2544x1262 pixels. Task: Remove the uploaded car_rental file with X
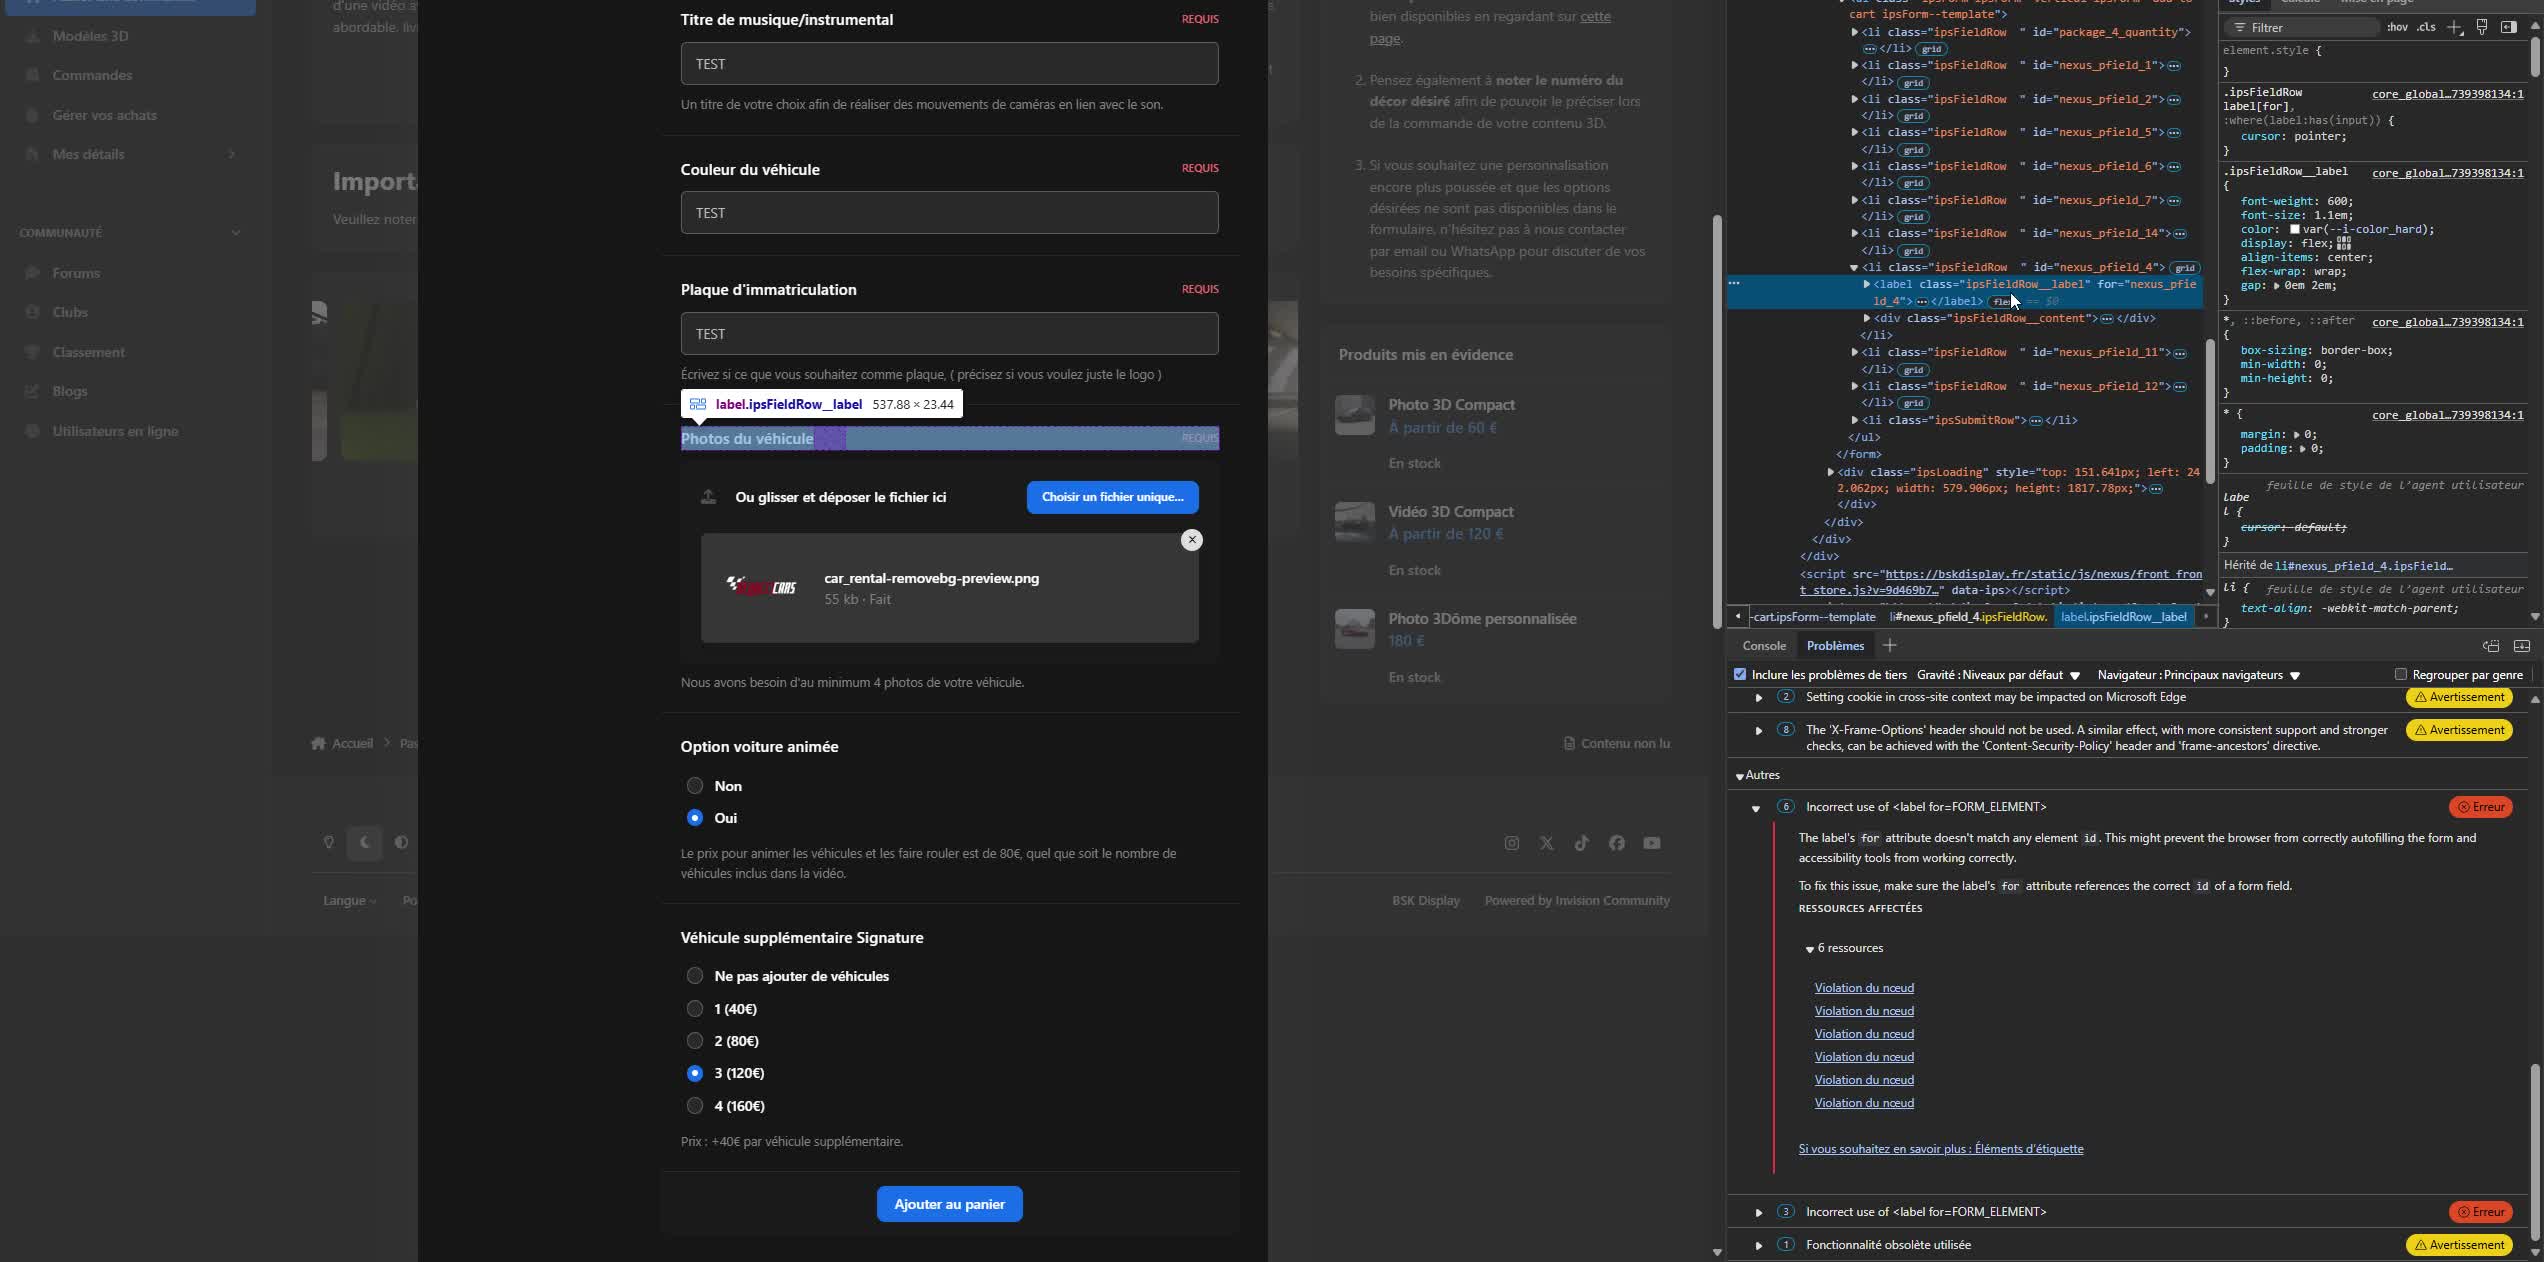coord(1191,540)
